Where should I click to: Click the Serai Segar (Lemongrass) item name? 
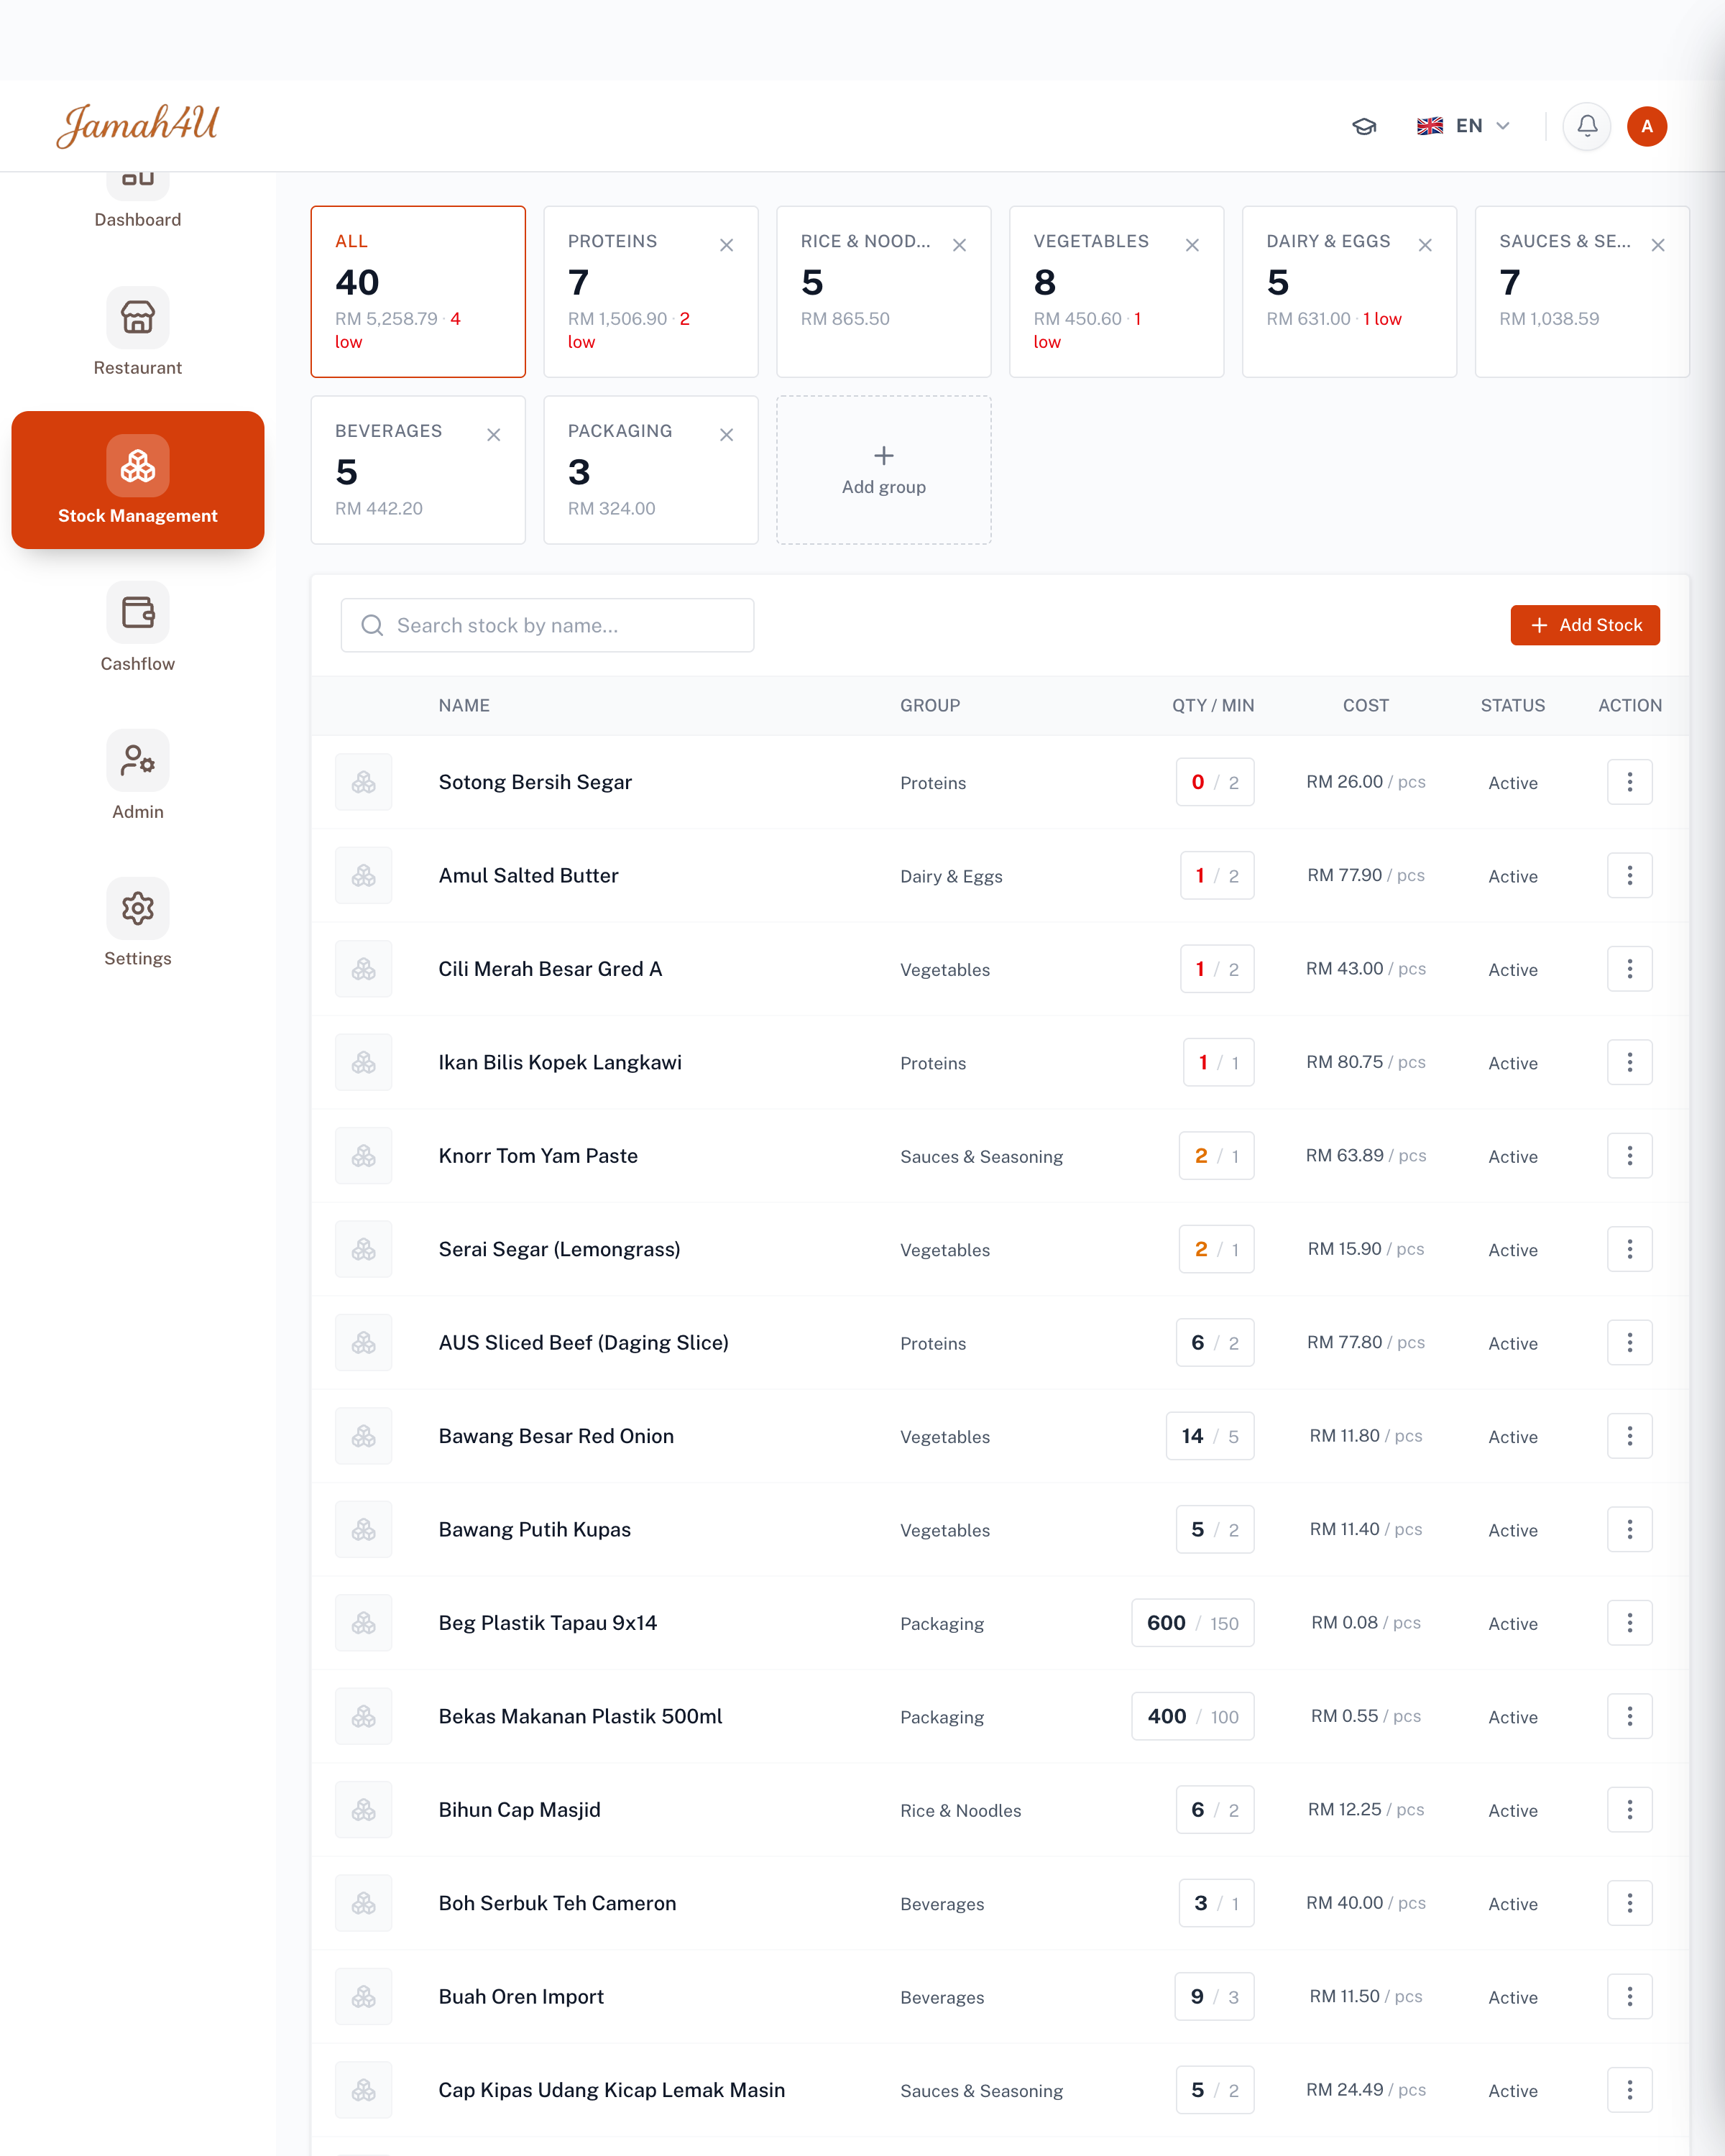tap(559, 1249)
